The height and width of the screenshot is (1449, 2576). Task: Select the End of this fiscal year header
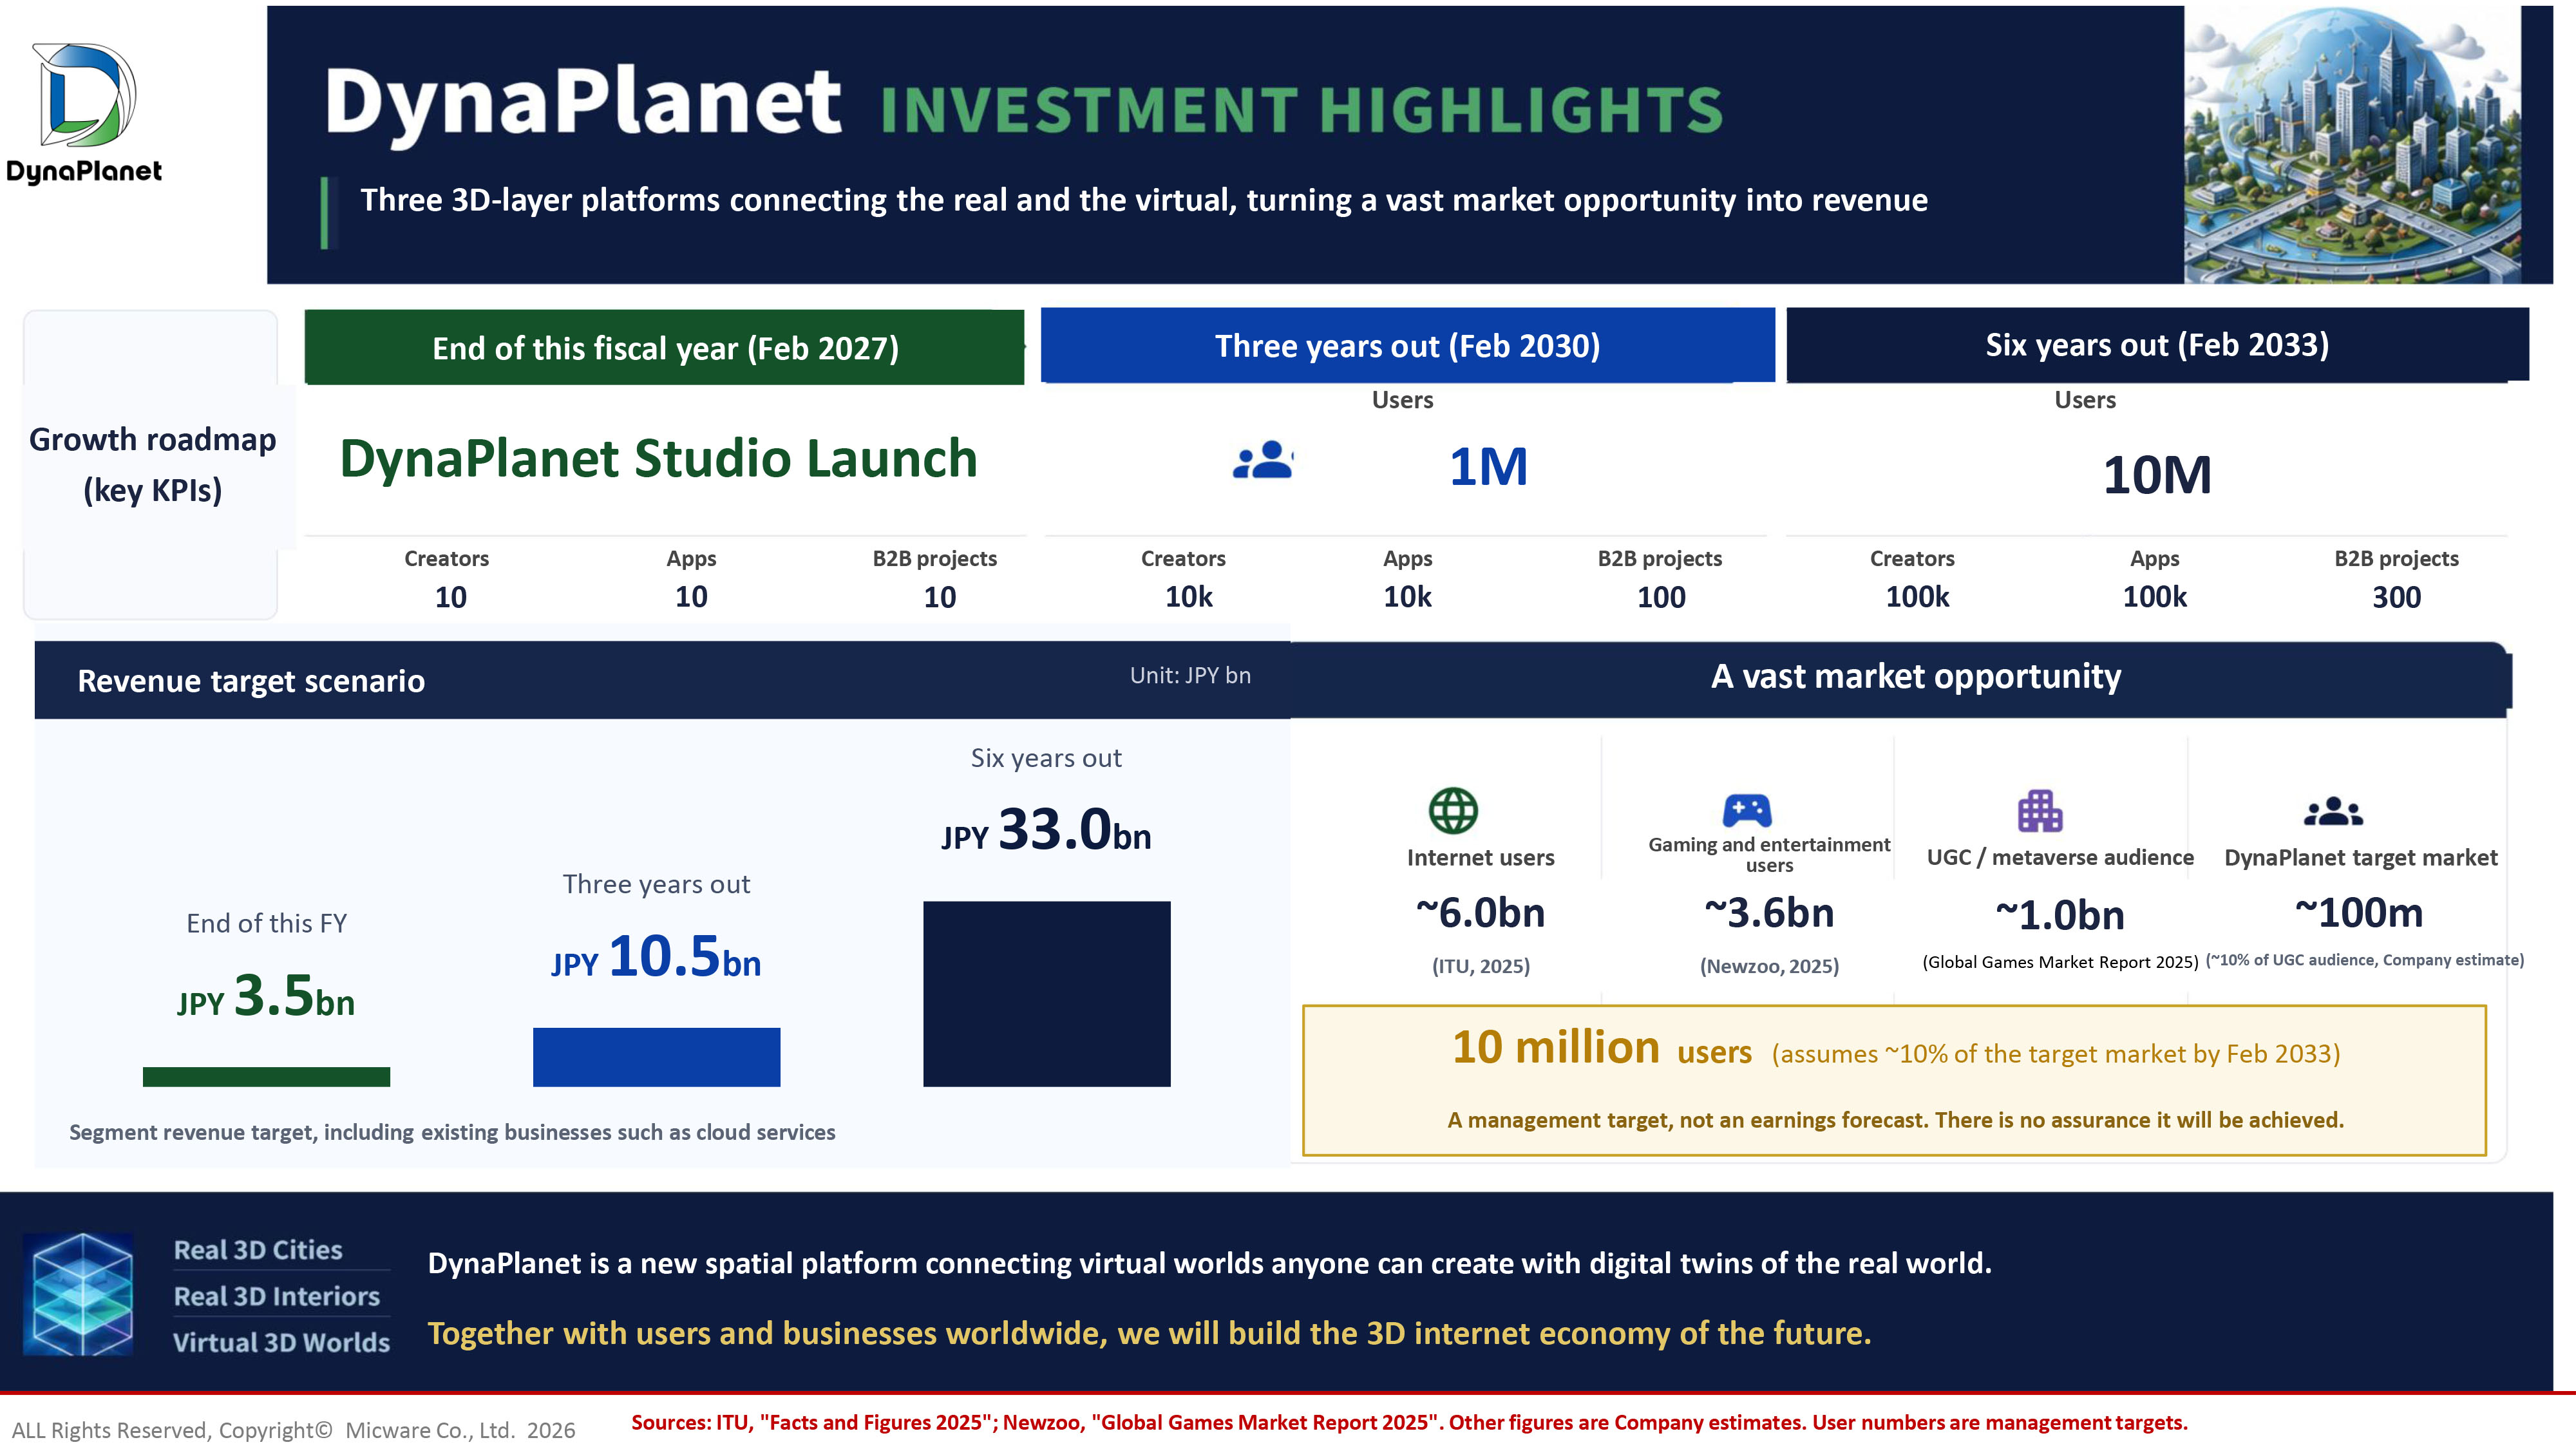pos(665,347)
